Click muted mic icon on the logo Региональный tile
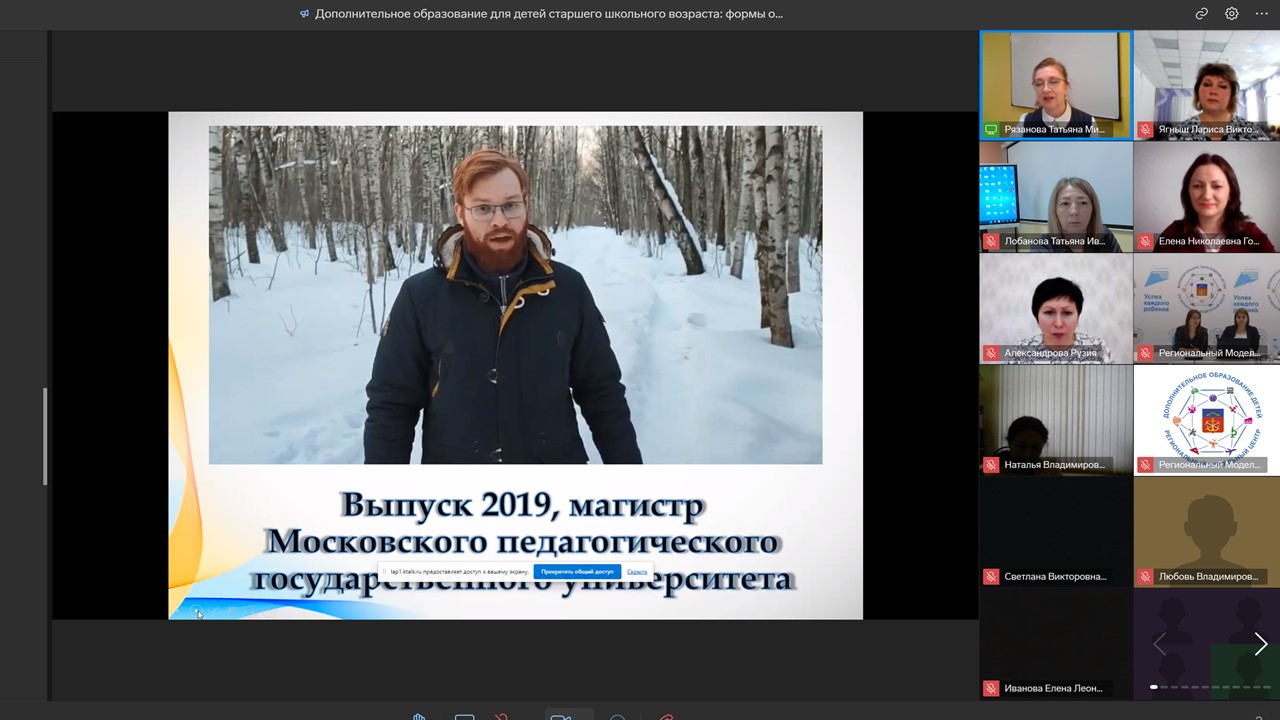Screen dimensions: 1280x720 coord(1145,465)
